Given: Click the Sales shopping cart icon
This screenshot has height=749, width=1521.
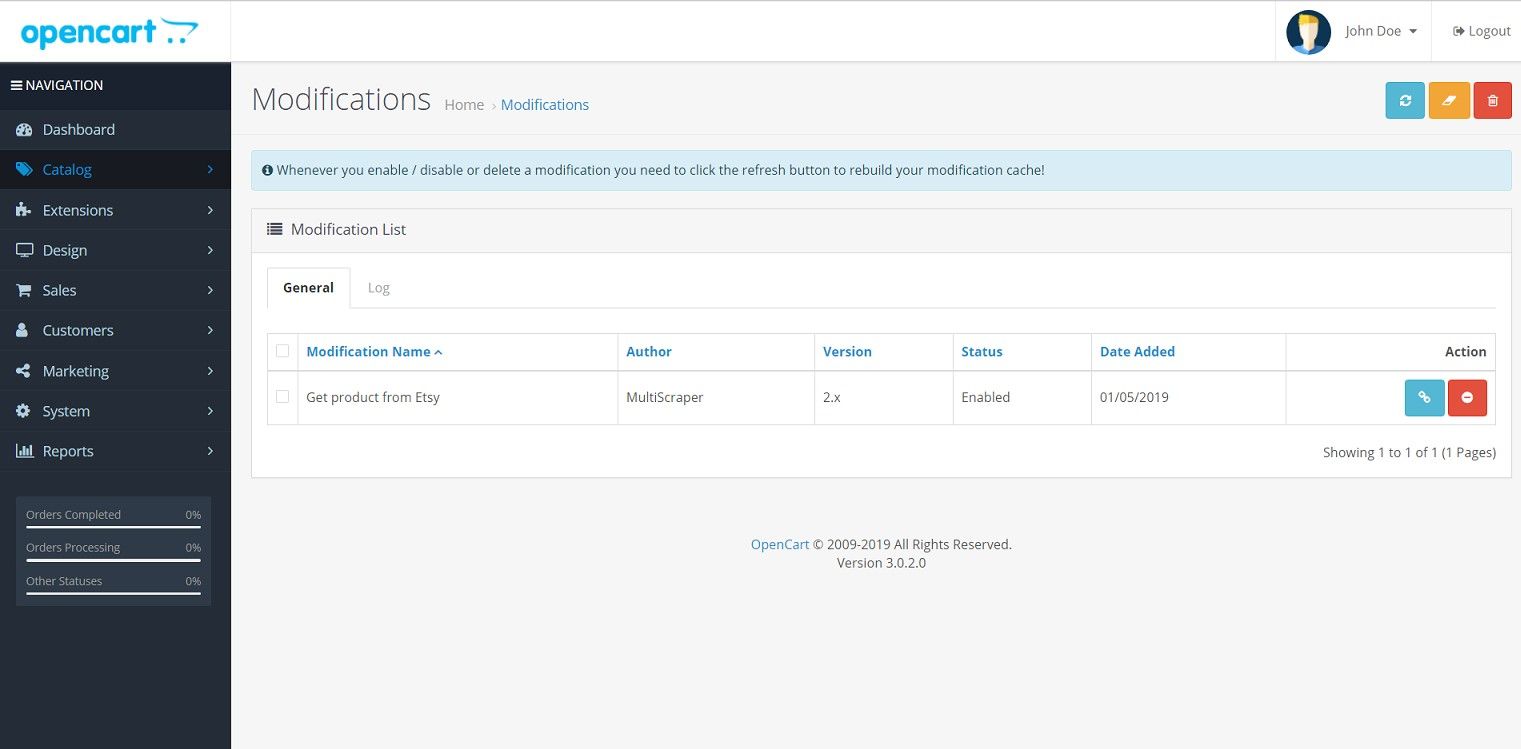Looking at the screenshot, I should (x=25, y=290).
